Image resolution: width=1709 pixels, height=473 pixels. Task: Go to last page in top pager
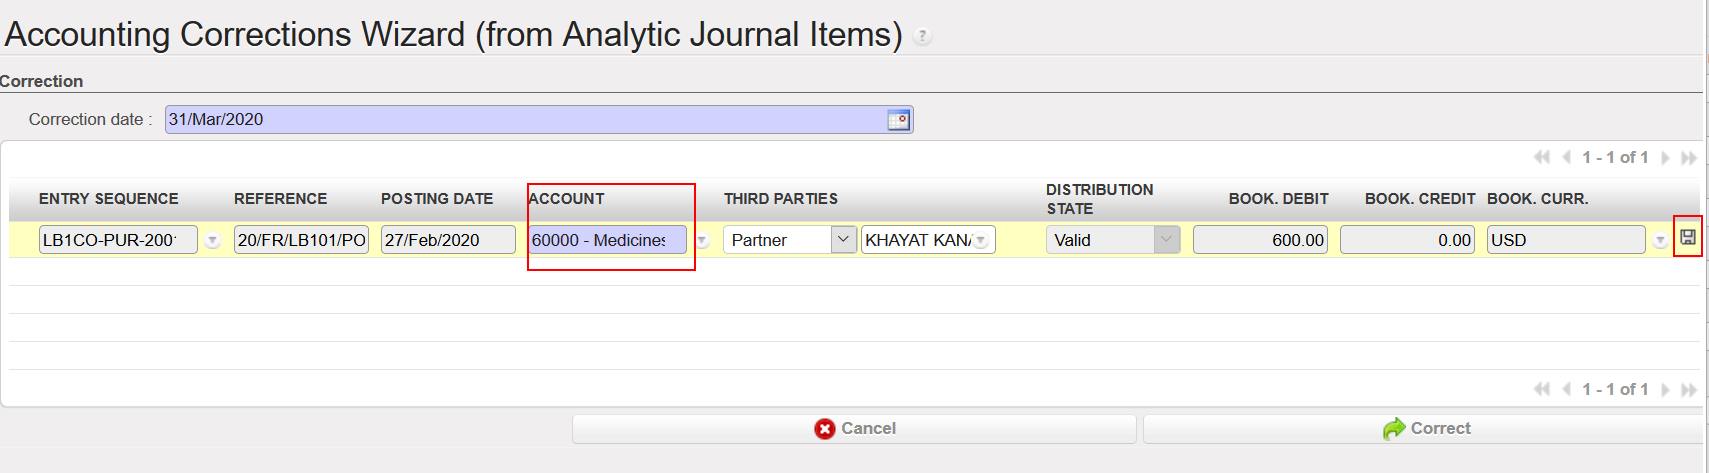[1689, 158]
